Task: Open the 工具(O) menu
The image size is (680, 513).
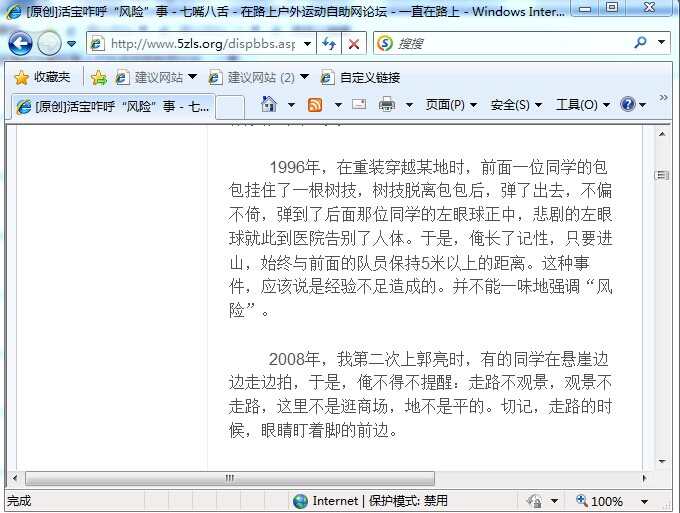Action: click(x=583, y=105)
